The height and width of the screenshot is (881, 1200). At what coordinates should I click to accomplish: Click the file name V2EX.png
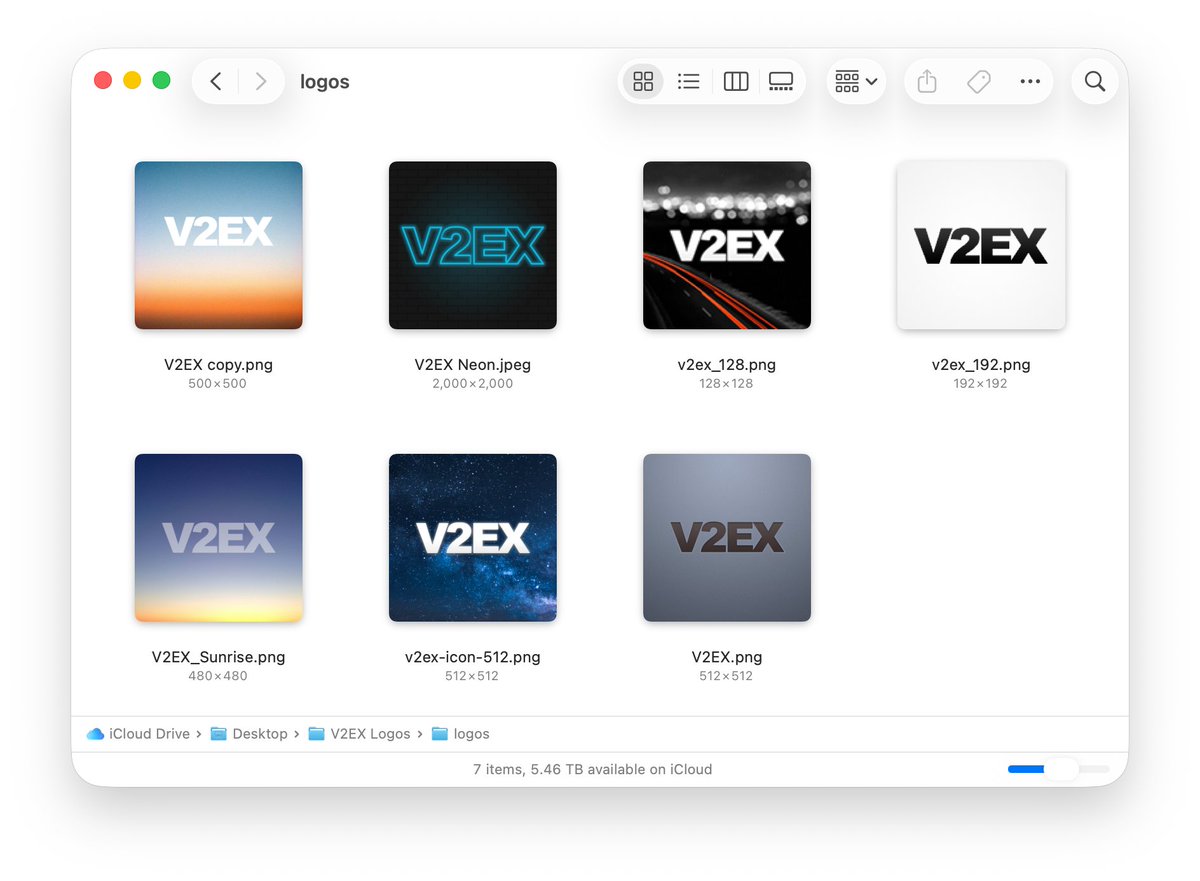tap(727, 657)
